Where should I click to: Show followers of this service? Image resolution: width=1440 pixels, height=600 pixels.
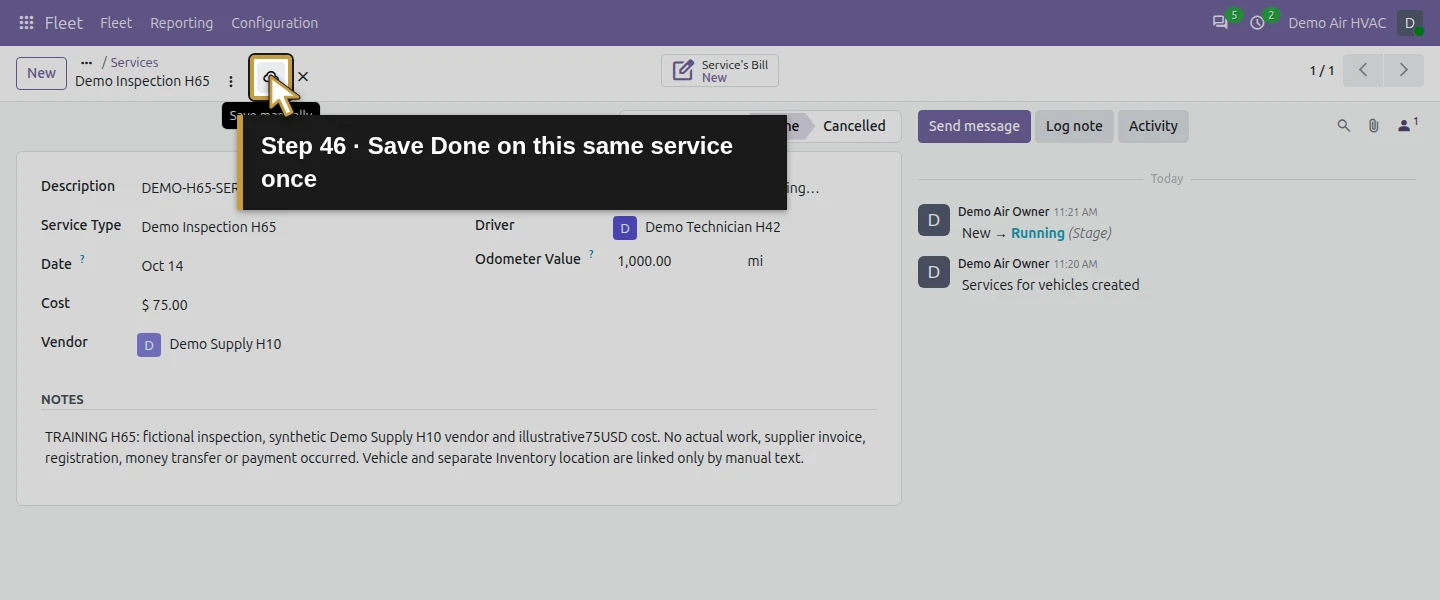[1407, 126]
